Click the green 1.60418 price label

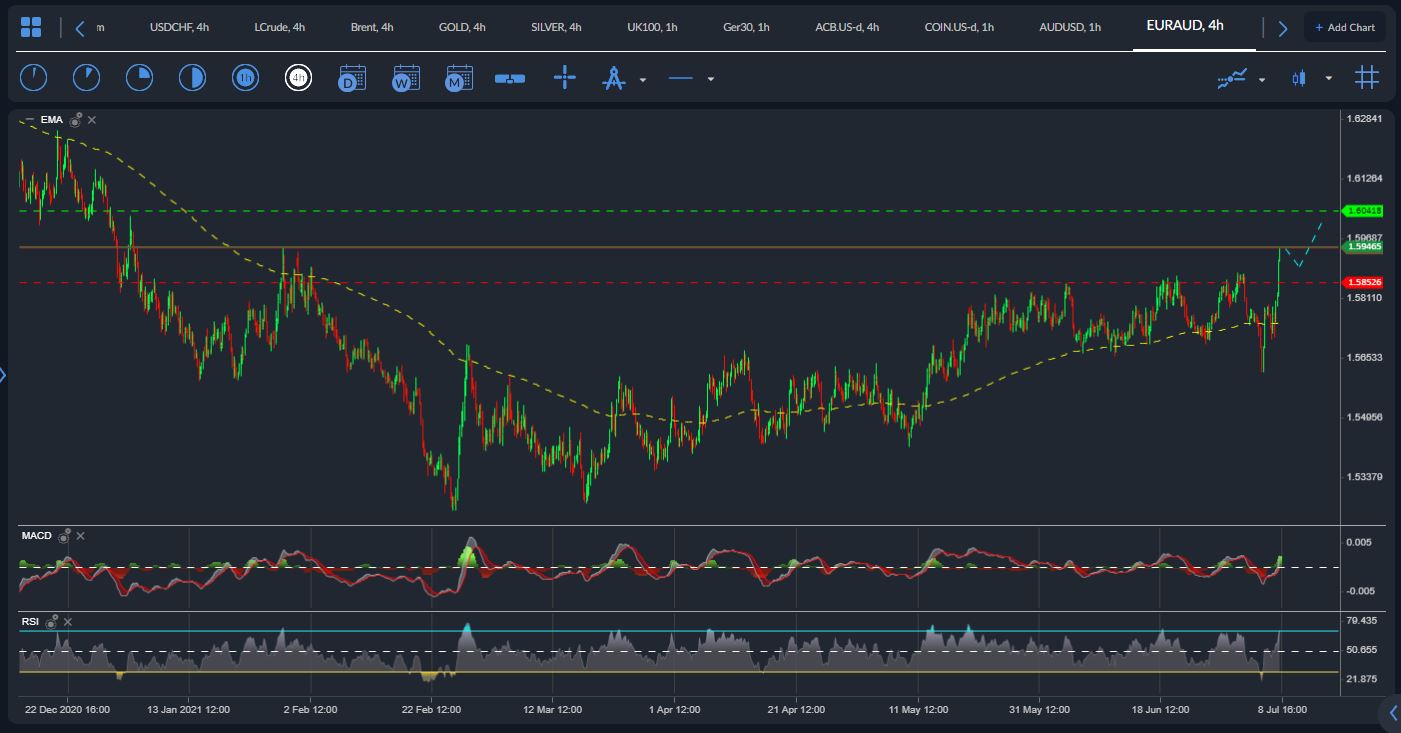click(1363, 211)
